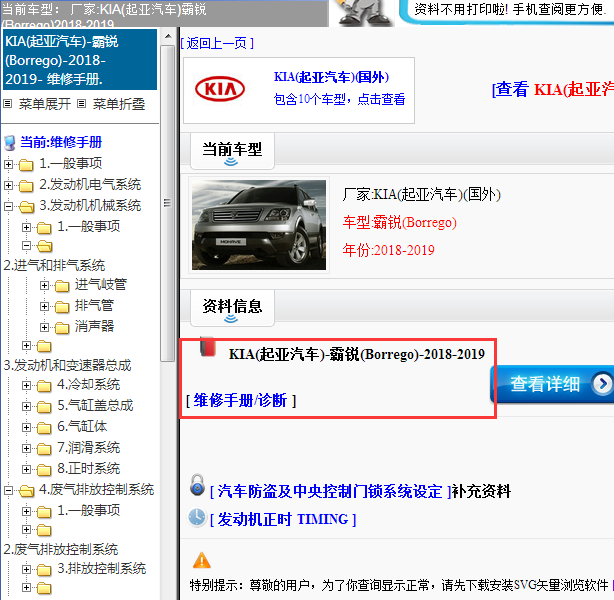Click folder icon beside 进气歧管
The width and height of the screenshot is (614, 600).
tap(62, 286)
